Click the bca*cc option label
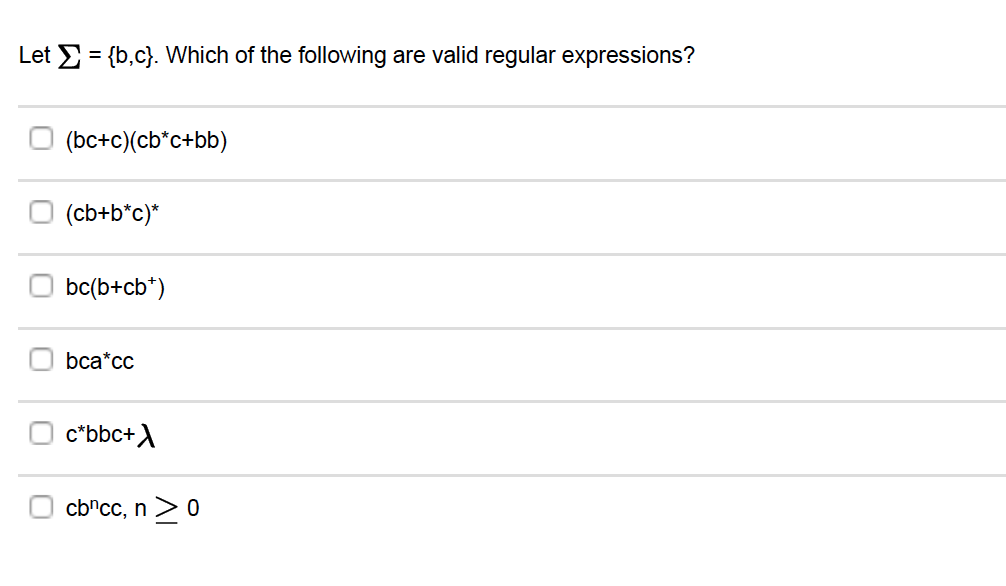 [99, 361]
